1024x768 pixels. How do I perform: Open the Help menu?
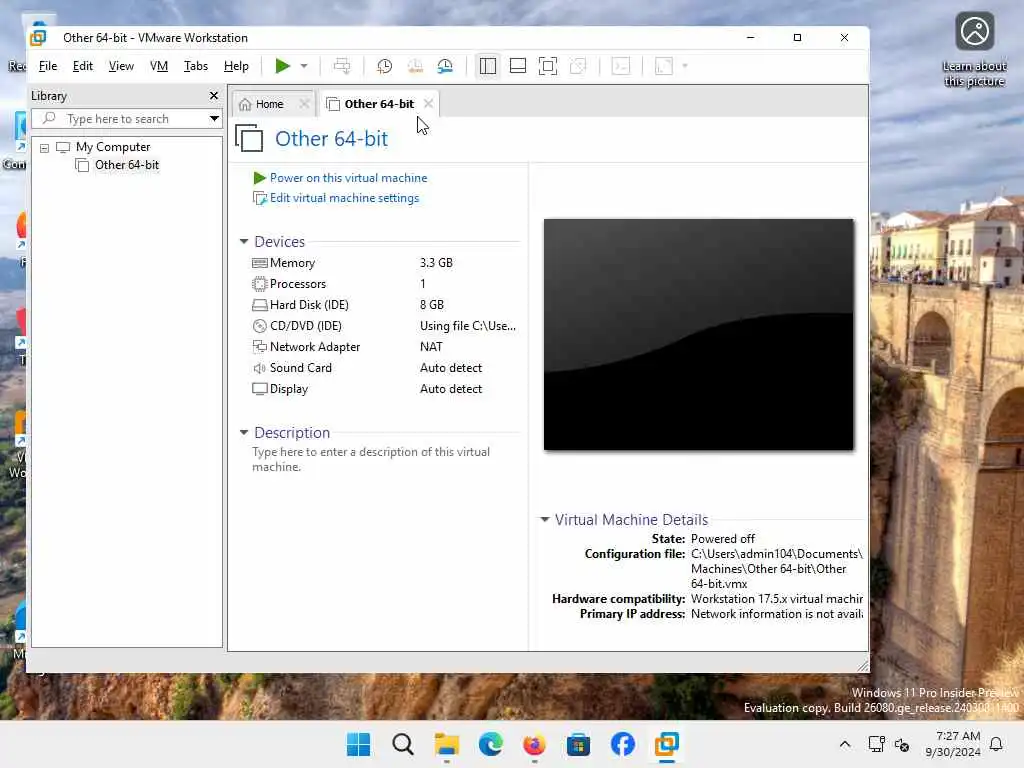click(x=236, y=66)
